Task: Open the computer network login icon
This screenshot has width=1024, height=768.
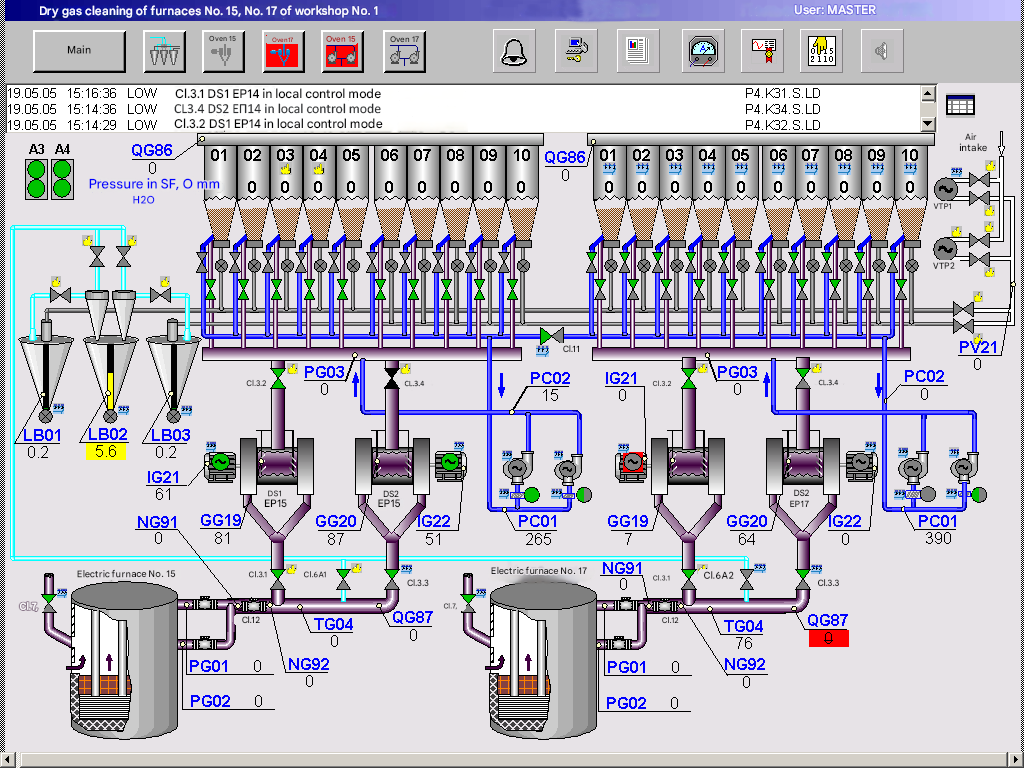Action: point(576,50)
